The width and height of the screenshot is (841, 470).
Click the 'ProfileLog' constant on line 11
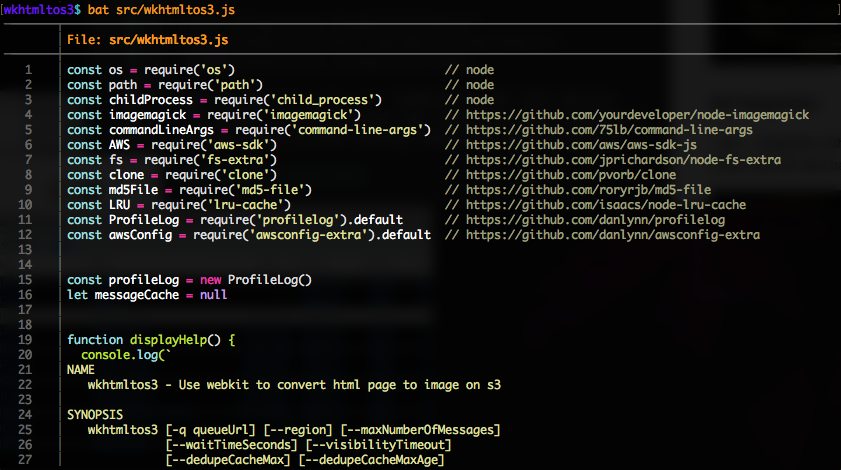[144, 220]
